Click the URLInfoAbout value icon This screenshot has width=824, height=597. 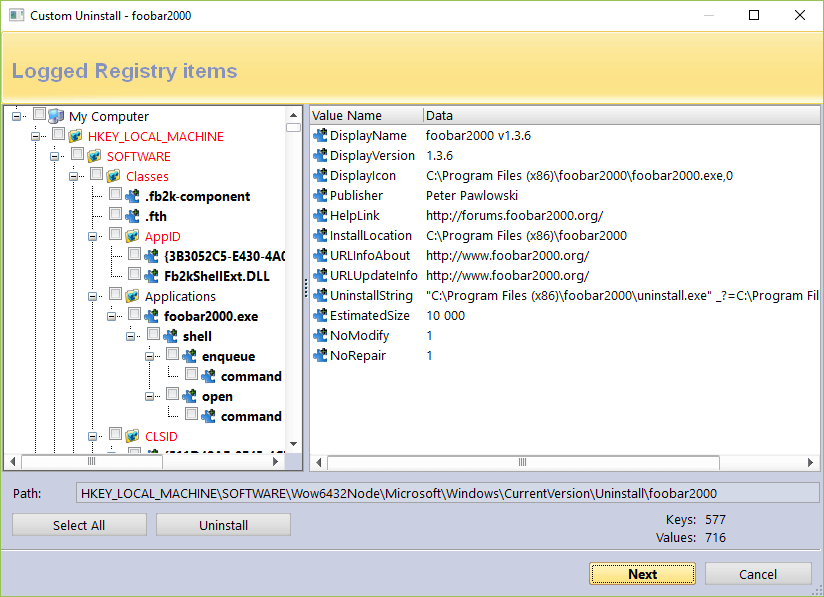click(320, 255)
